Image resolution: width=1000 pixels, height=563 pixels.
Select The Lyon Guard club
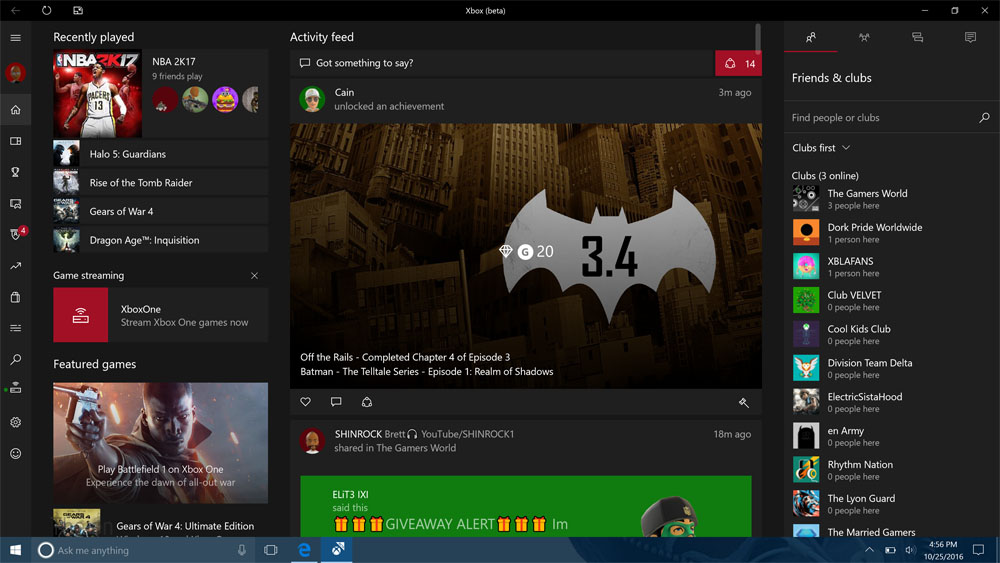click(892, 504)
